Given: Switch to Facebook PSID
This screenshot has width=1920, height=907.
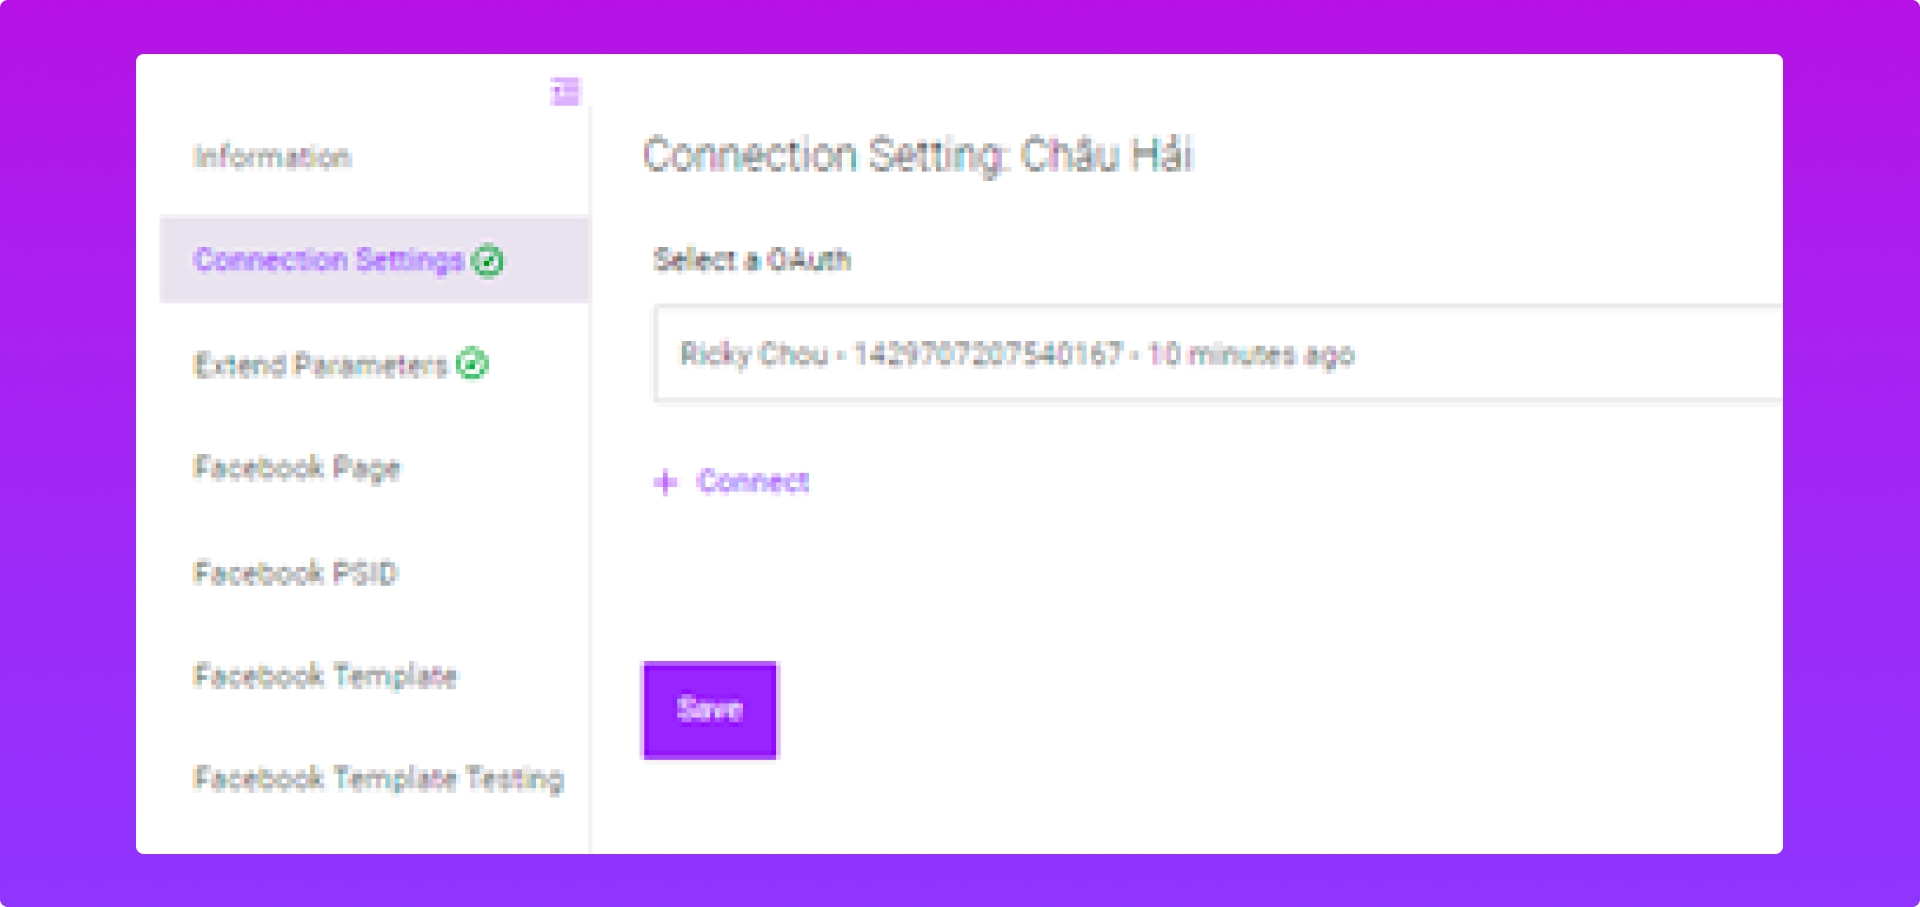Looking at the screenshot, I should [x=295, y=573].
